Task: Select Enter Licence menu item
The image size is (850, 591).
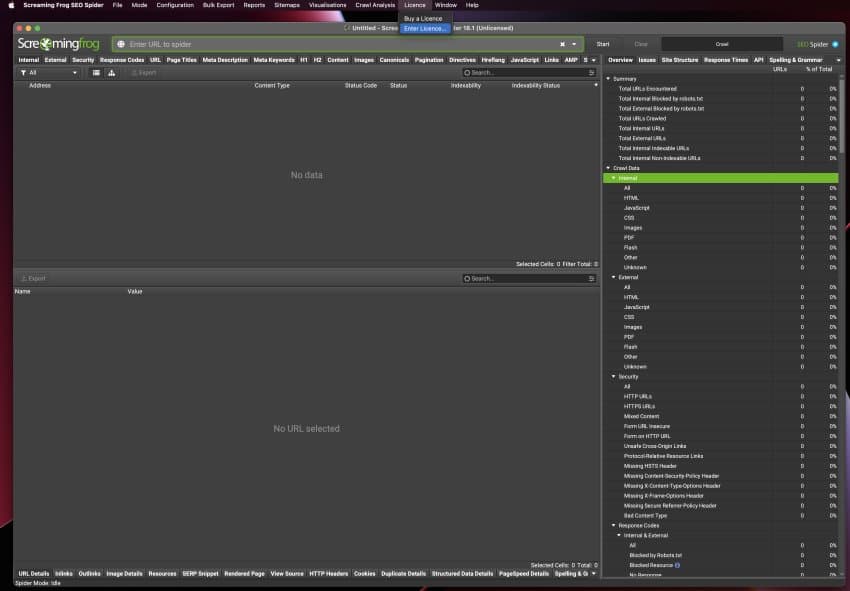Action: 426,28
